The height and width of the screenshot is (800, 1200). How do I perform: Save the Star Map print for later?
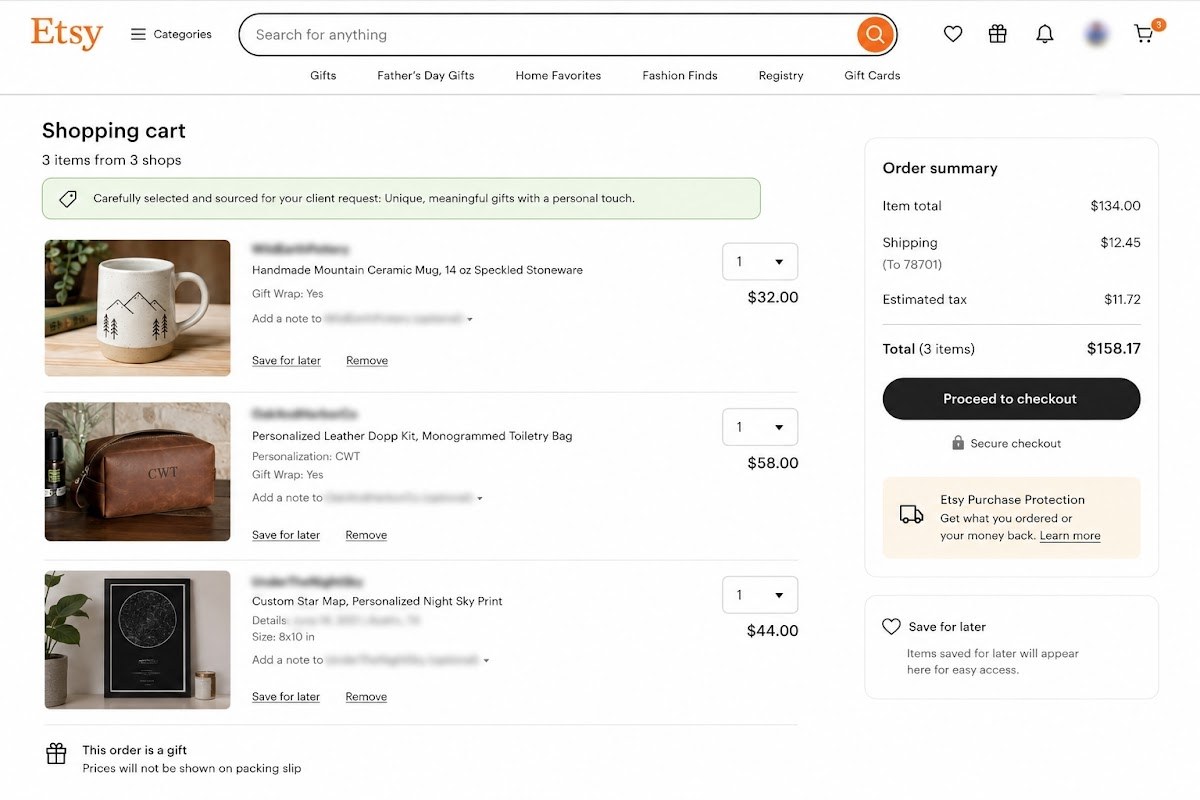286,697
